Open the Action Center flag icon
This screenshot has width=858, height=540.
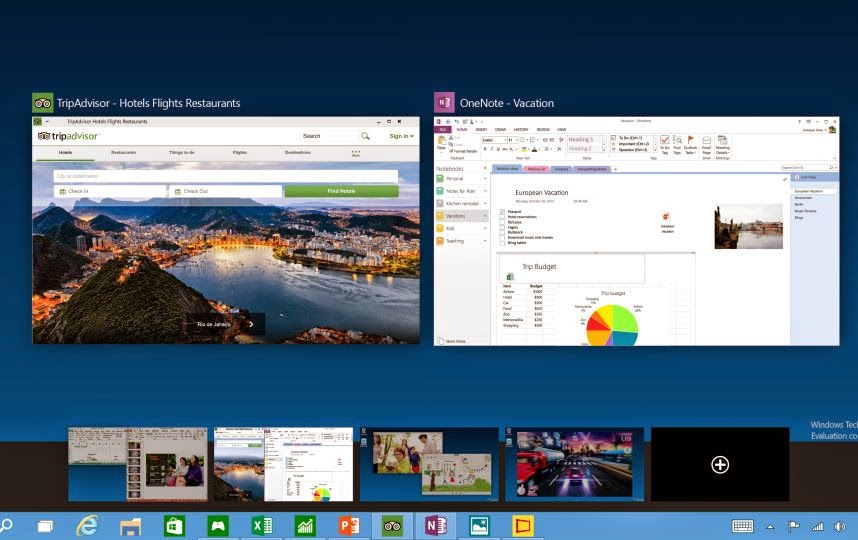pos(793,527)
